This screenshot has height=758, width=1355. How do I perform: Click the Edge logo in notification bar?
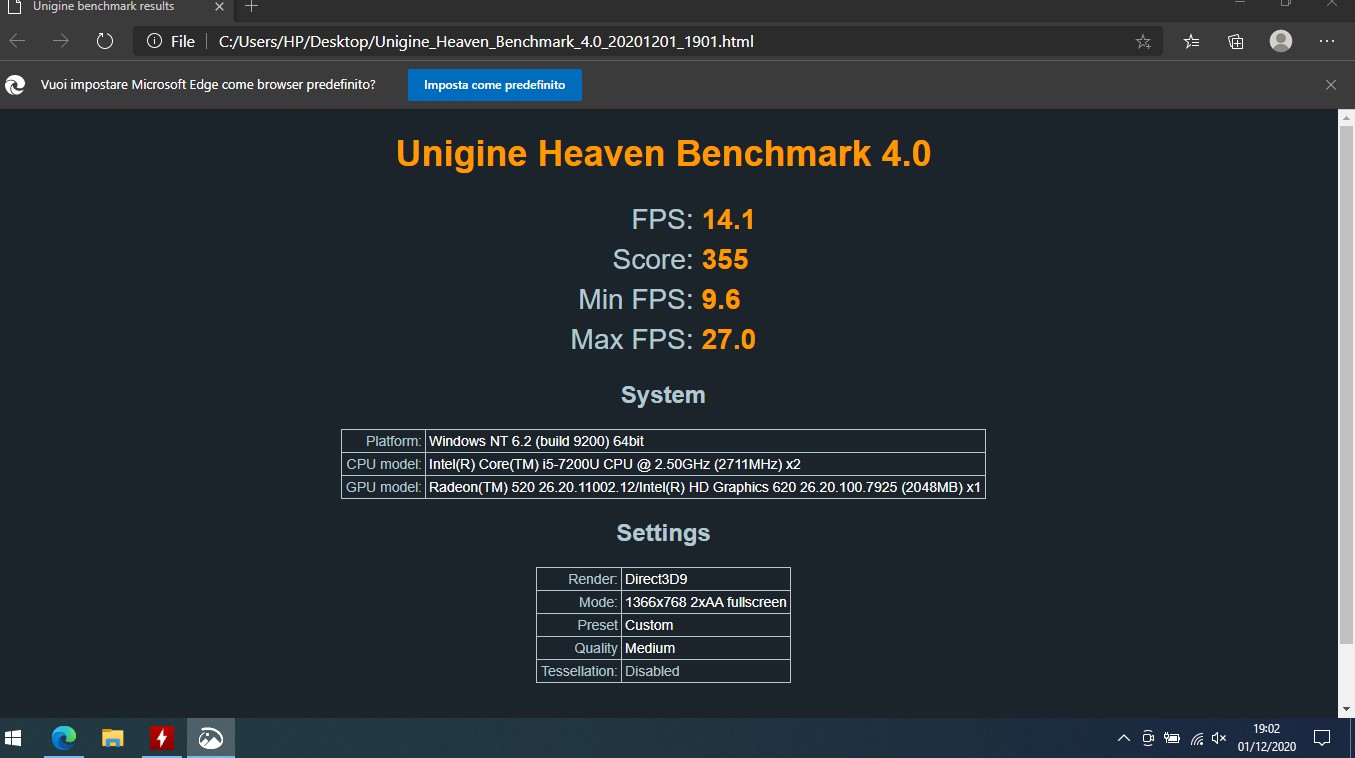(15, 85)
